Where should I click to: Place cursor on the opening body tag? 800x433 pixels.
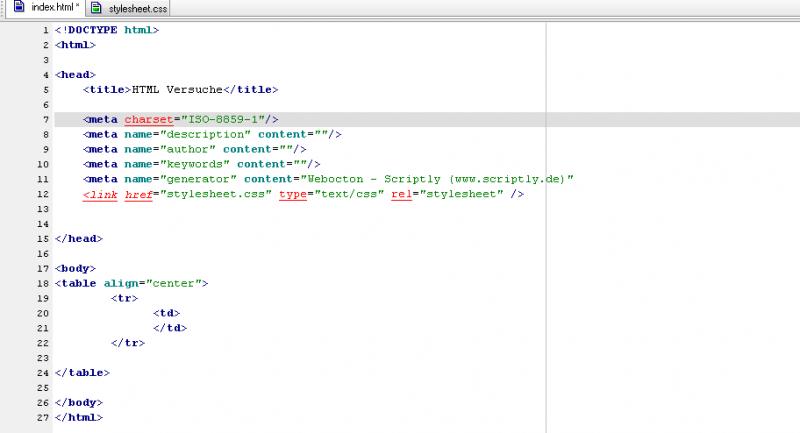click(76, 268)
